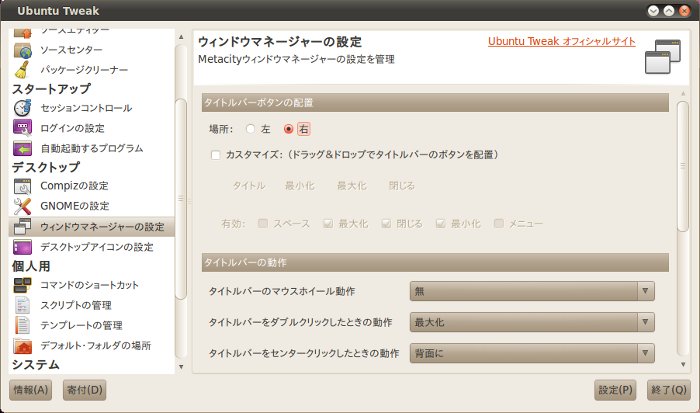
Task: Open the マウスホイール動作 dropdown
Action: coord(532,291)
